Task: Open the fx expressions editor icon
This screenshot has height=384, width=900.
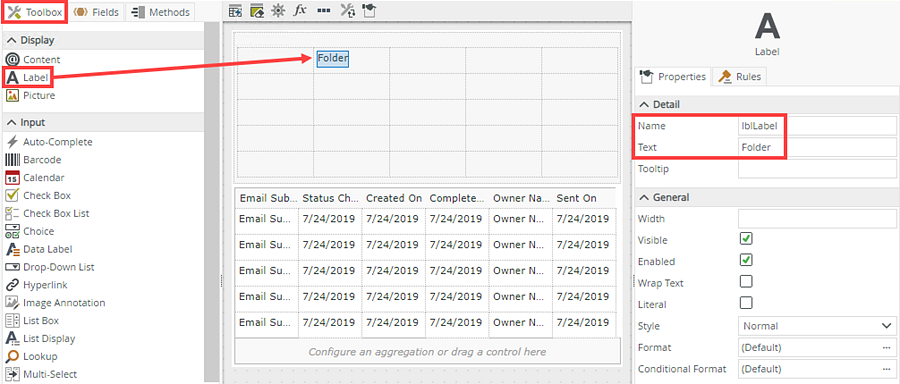Action: (300, 11)
